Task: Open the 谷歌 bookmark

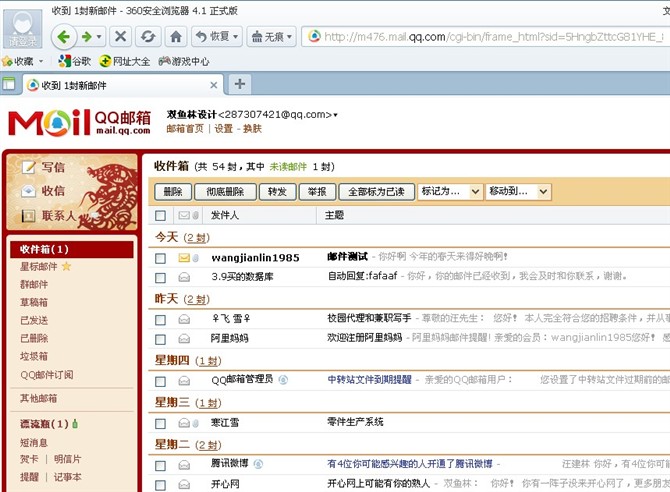Action: (x=74, y=62)
